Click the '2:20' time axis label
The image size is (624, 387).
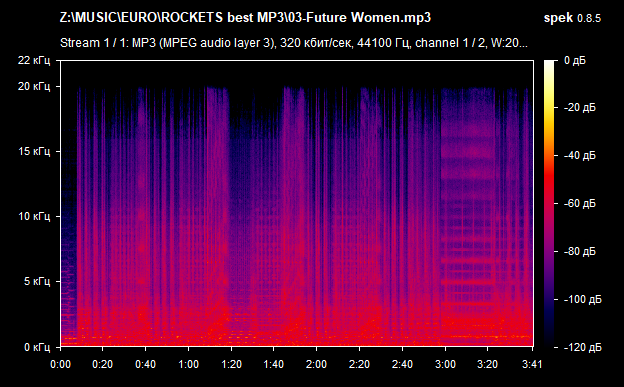(x=359, y=364)
